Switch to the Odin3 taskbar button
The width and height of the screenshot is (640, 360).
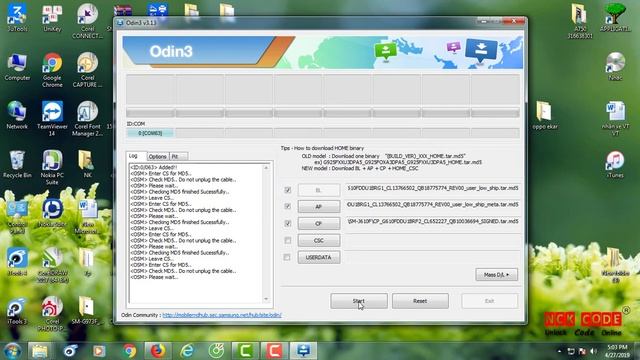pos(304,351)
